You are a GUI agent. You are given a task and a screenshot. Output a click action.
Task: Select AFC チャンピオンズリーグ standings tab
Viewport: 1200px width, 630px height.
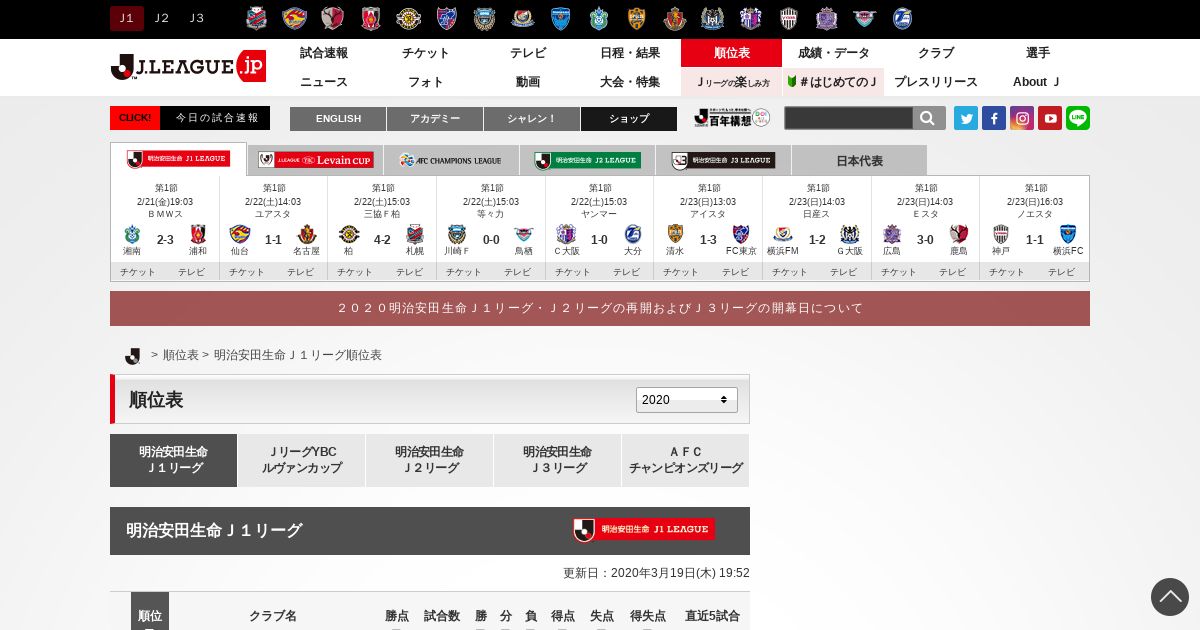coord(686,460)
